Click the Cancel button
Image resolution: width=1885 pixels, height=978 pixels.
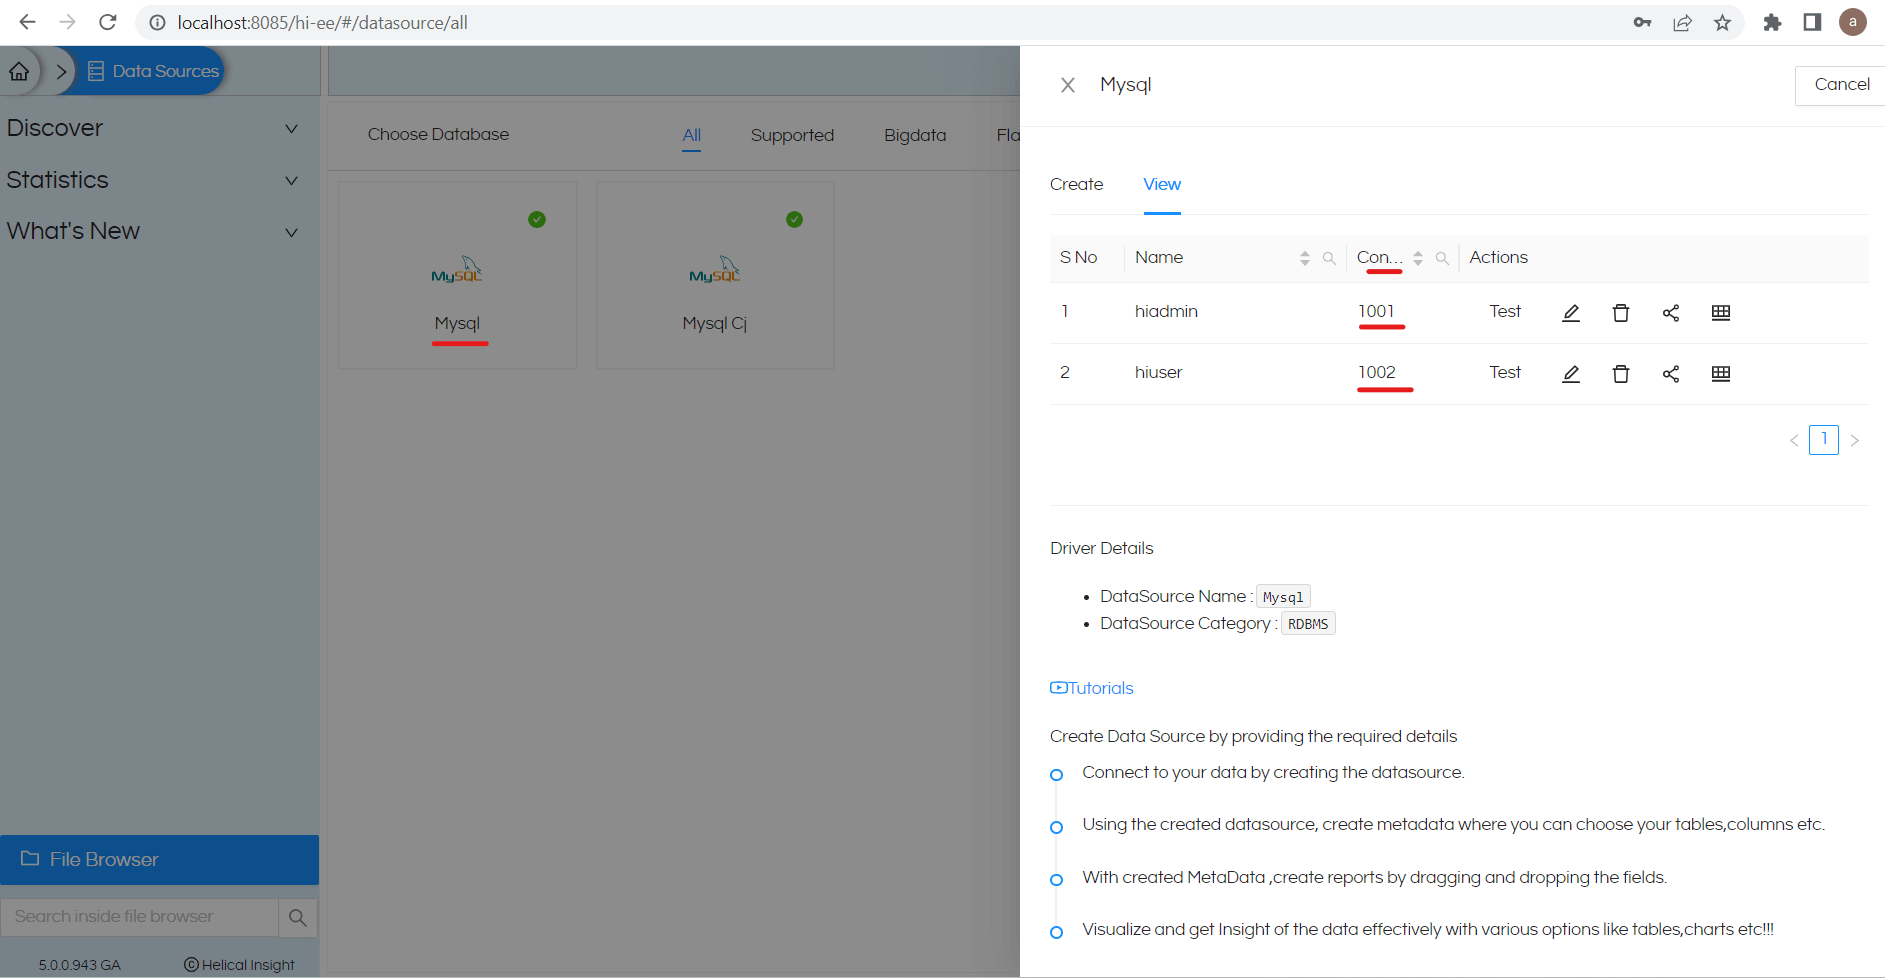point(1842,85)
